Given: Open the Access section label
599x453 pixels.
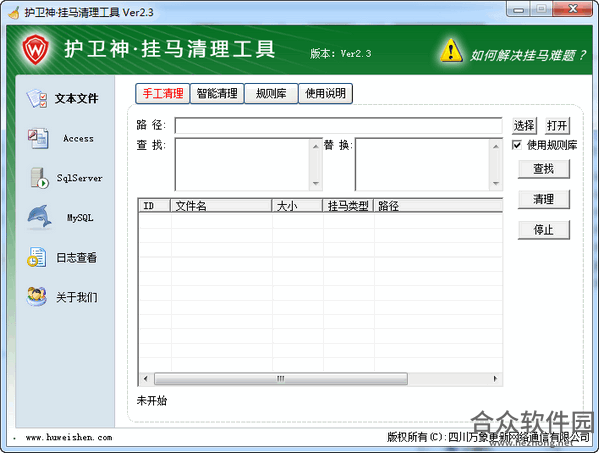Looking at the screenshot, I should coord(78,139).
